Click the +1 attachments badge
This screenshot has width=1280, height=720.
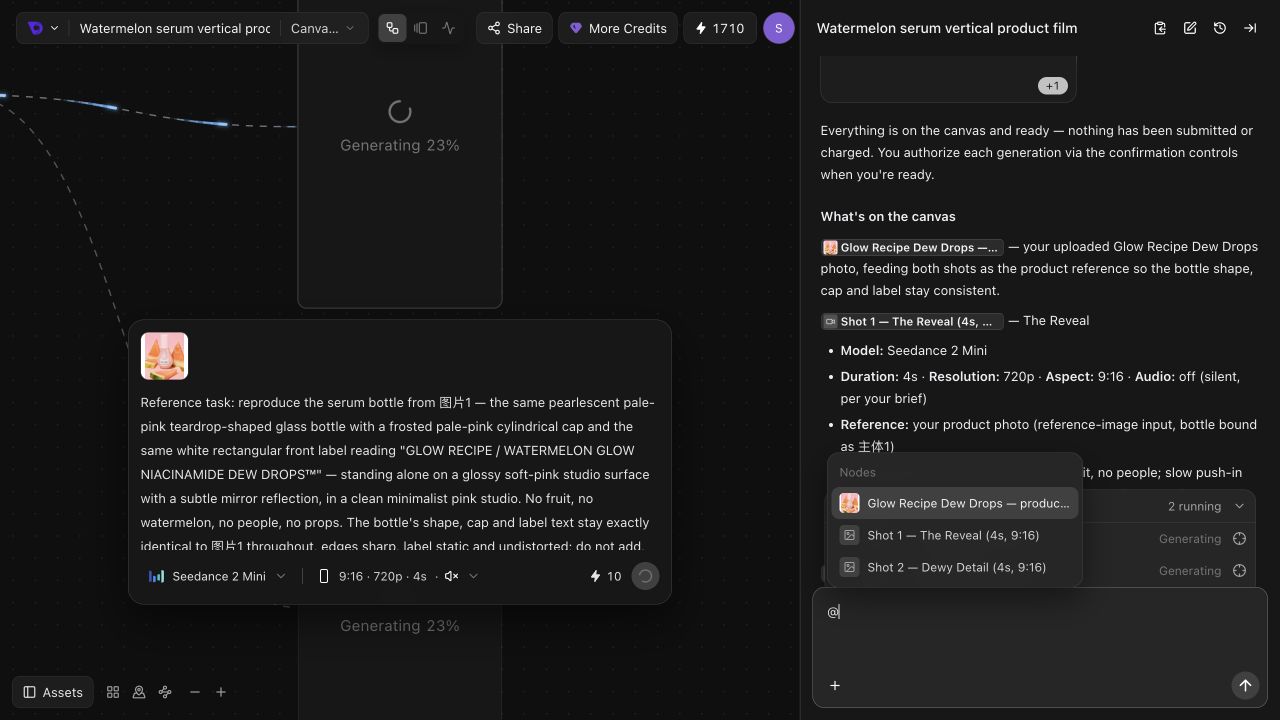pyautogui.click(x=1052, y=86)
